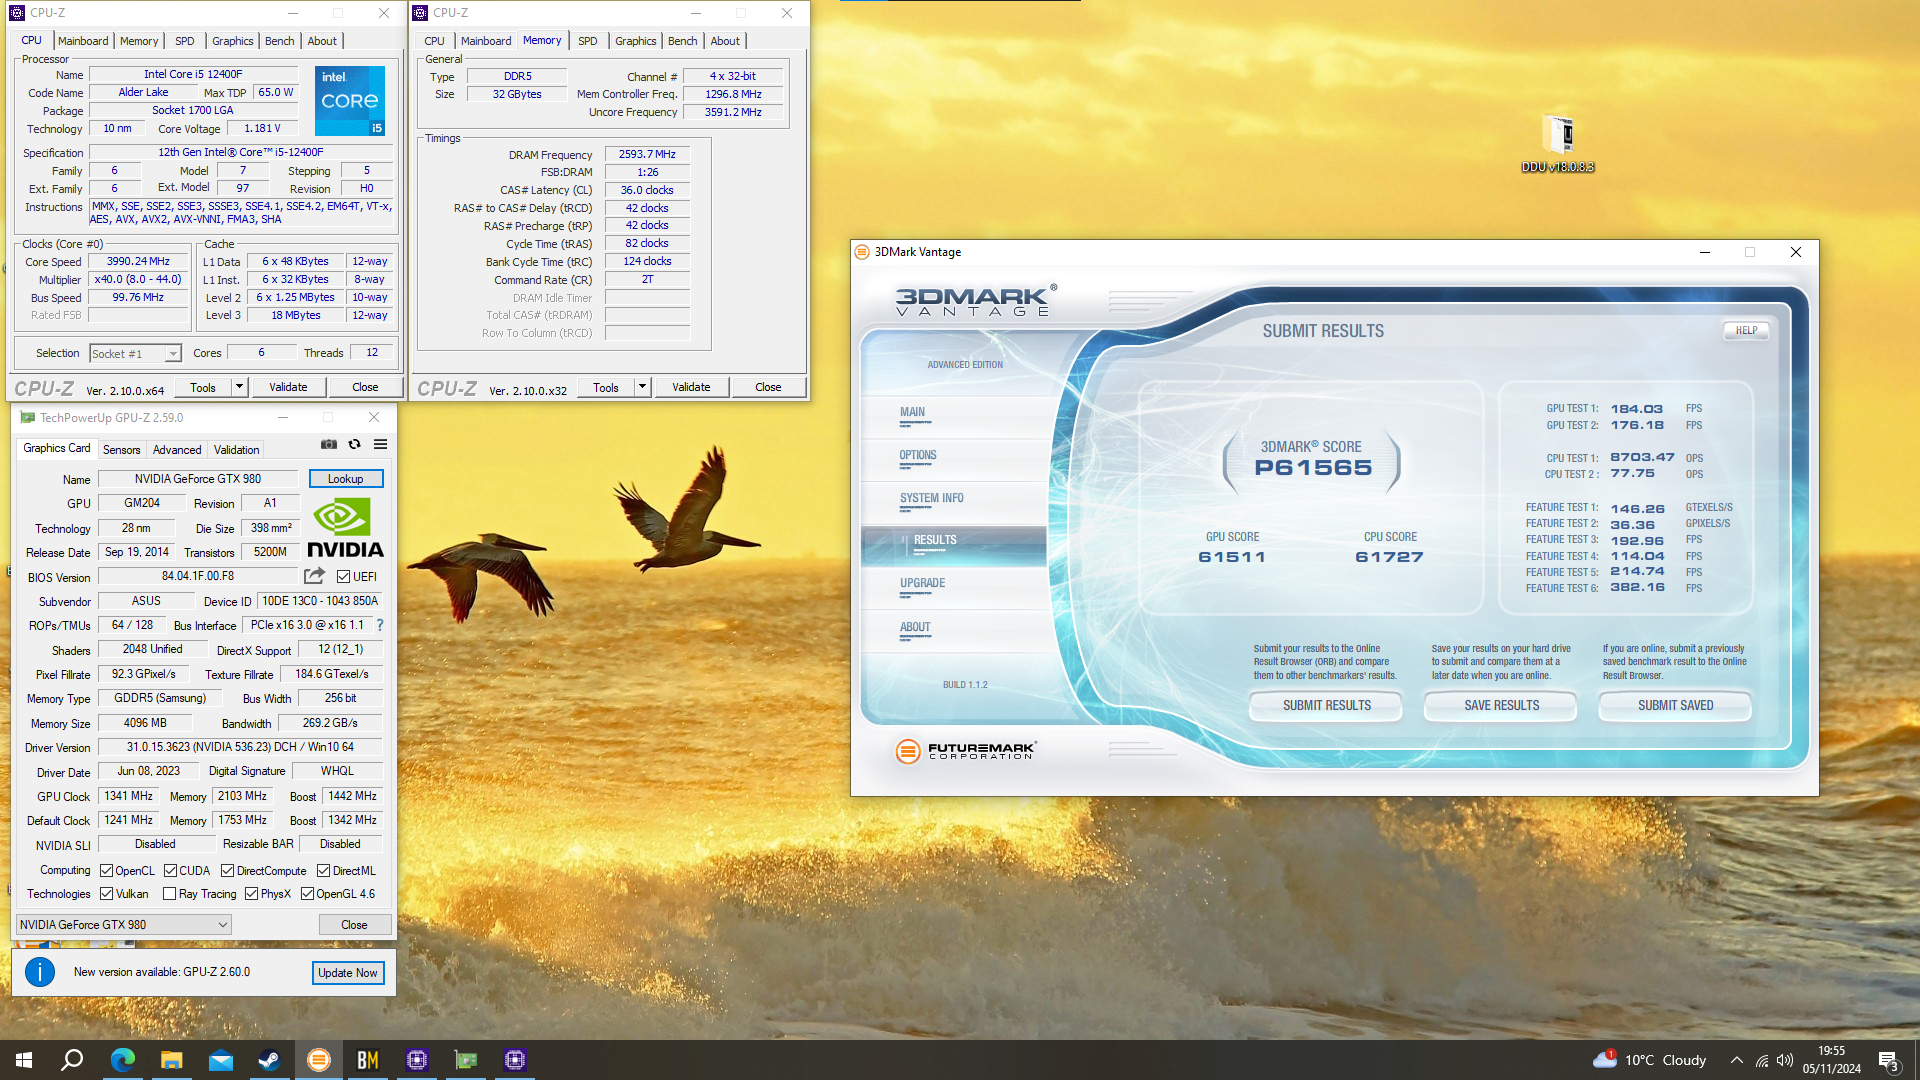Image resolution: width=1920 pixels, height=1080 pixels.
Task: Open Windows Search from the taskbar
Action: coord(72,1060)
